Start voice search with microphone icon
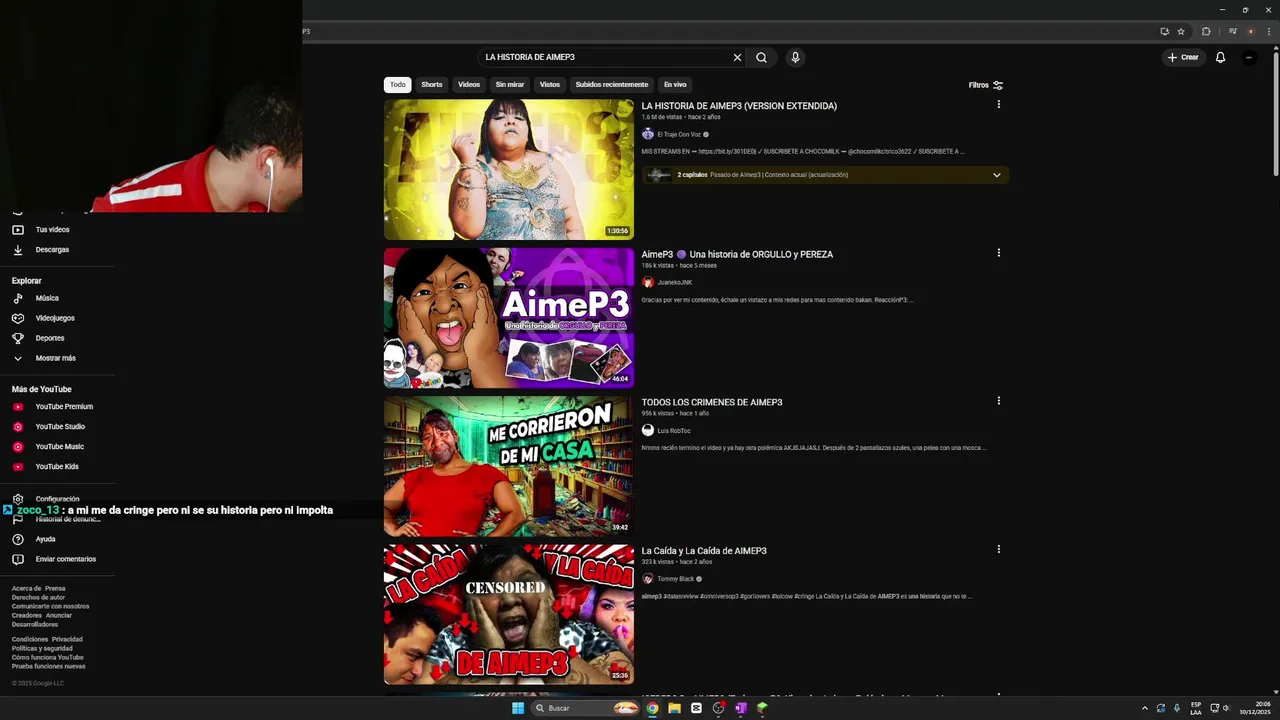 795,57
